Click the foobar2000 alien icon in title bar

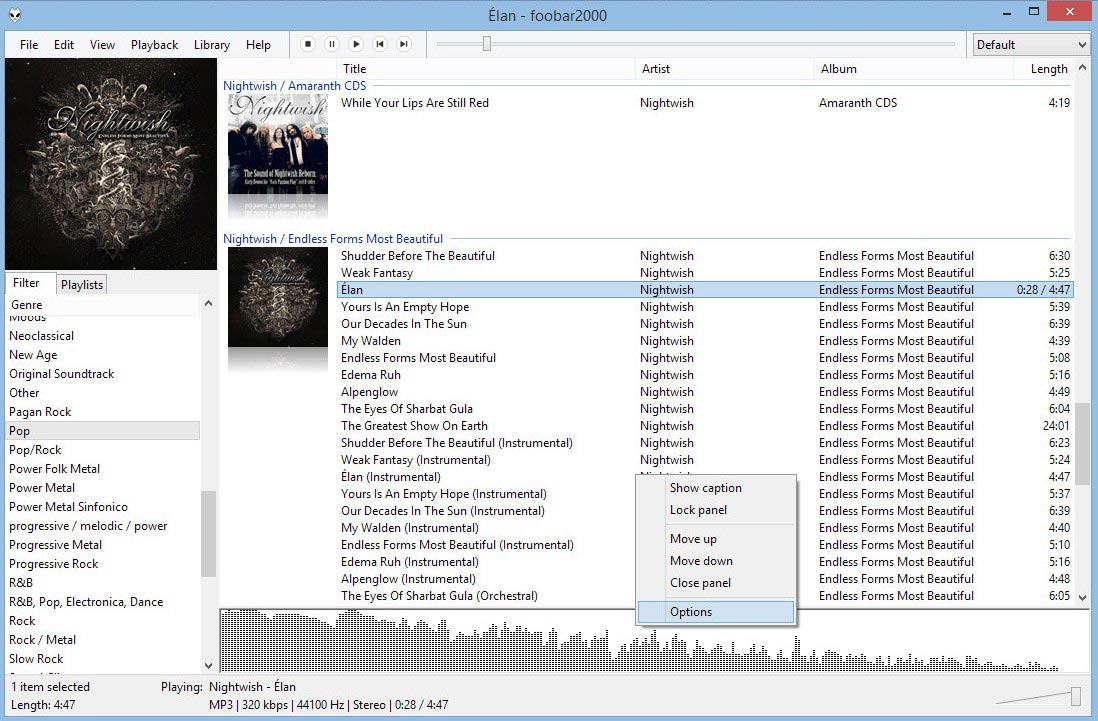tap(15, 14)
